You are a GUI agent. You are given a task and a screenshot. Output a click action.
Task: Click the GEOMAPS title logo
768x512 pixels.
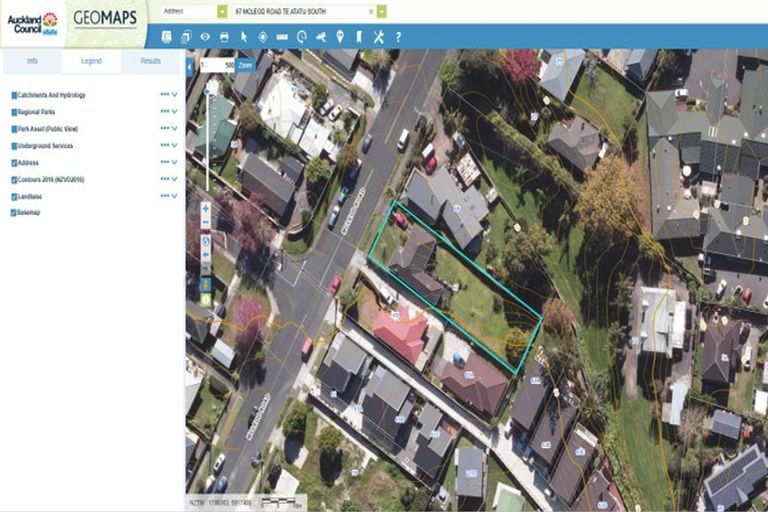point(105,19)
